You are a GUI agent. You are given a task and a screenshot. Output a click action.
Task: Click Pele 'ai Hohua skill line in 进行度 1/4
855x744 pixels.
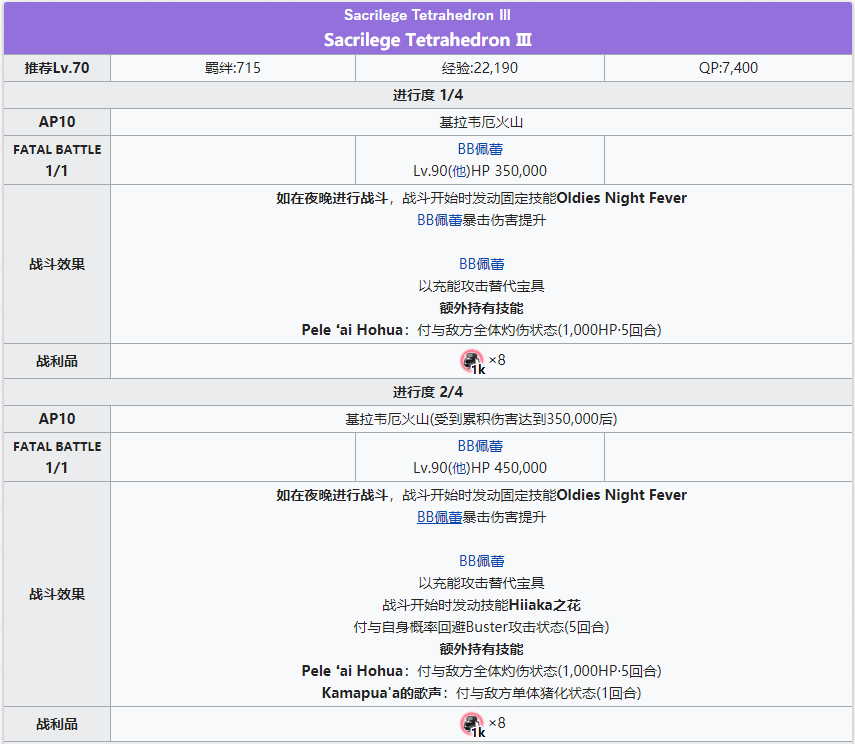[481, 330]
